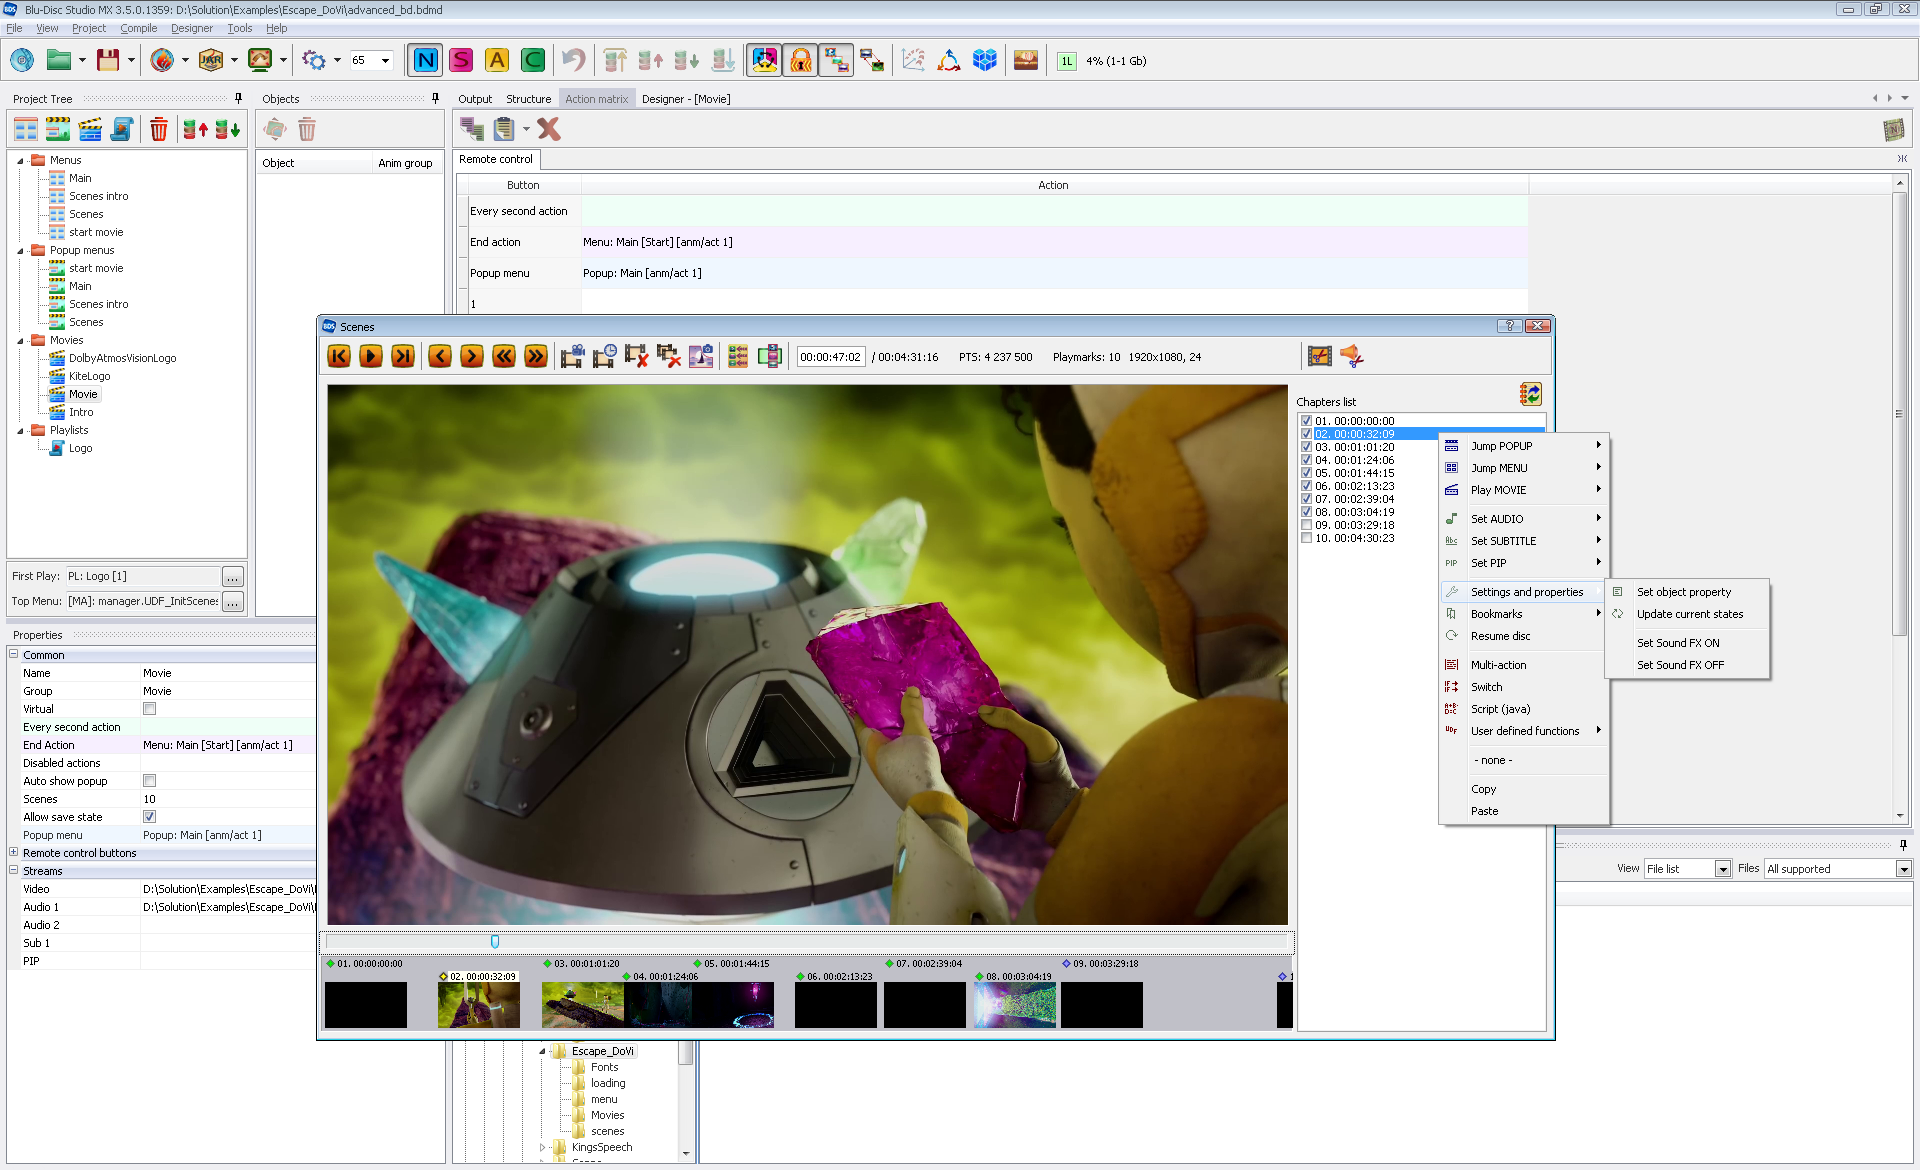The width and height of the screenshot is (1920, 1170).
Task: Enable chapter 09. 00:03:29:18 checkbox
Action: point(1306,525)
